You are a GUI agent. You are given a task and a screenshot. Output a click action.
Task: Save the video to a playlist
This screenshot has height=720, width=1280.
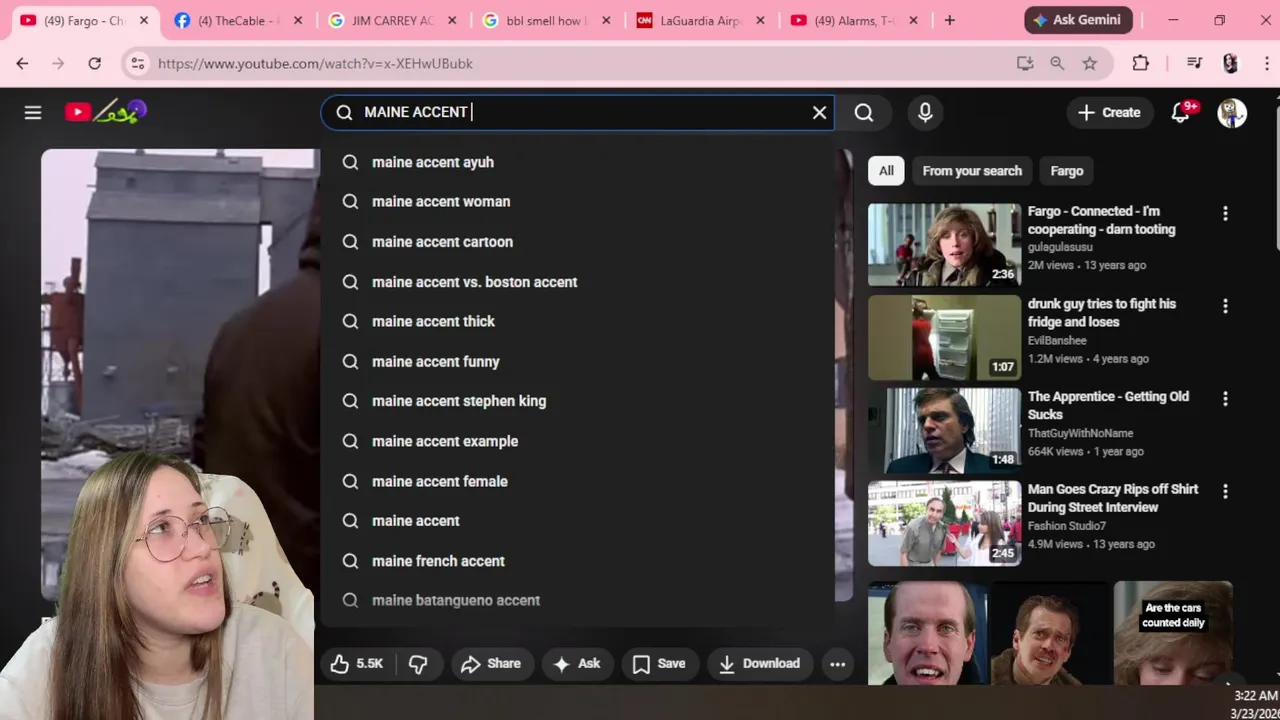click(x=659, y=664)
